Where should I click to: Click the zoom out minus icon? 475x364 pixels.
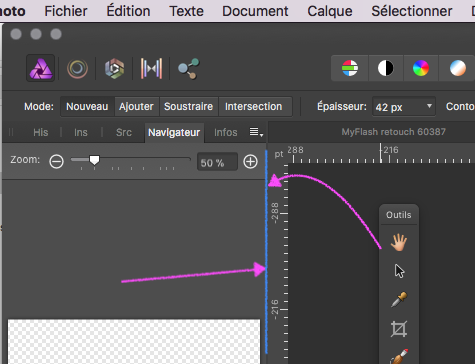[56, 162]
